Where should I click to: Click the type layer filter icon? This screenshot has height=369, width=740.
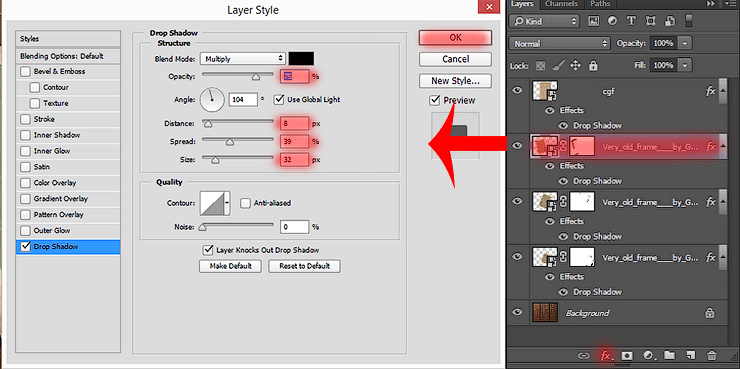(x=631, y=21)
